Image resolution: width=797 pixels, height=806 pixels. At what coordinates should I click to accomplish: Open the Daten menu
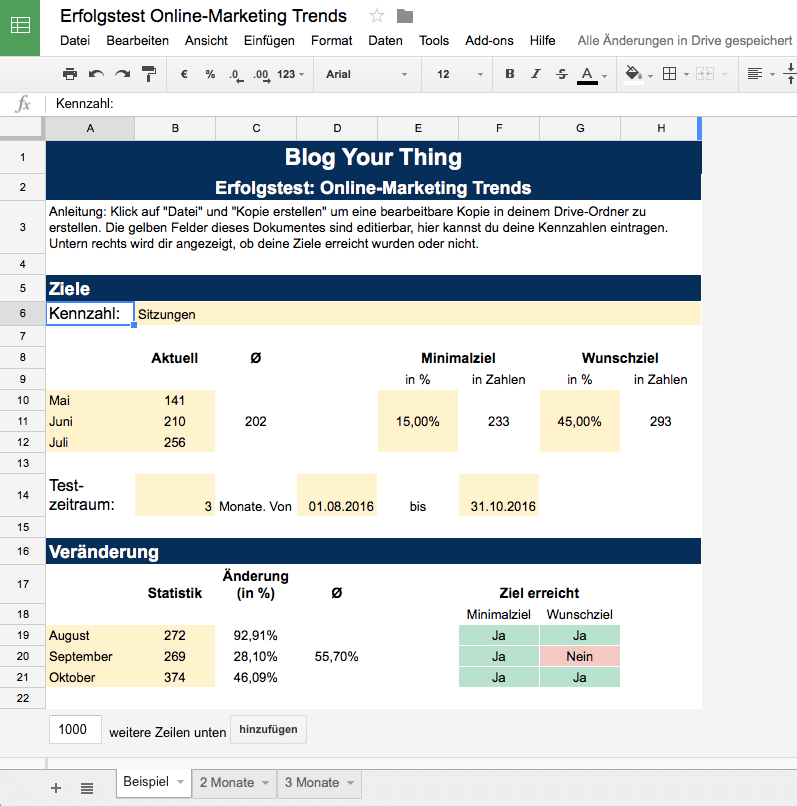point(385,41)
